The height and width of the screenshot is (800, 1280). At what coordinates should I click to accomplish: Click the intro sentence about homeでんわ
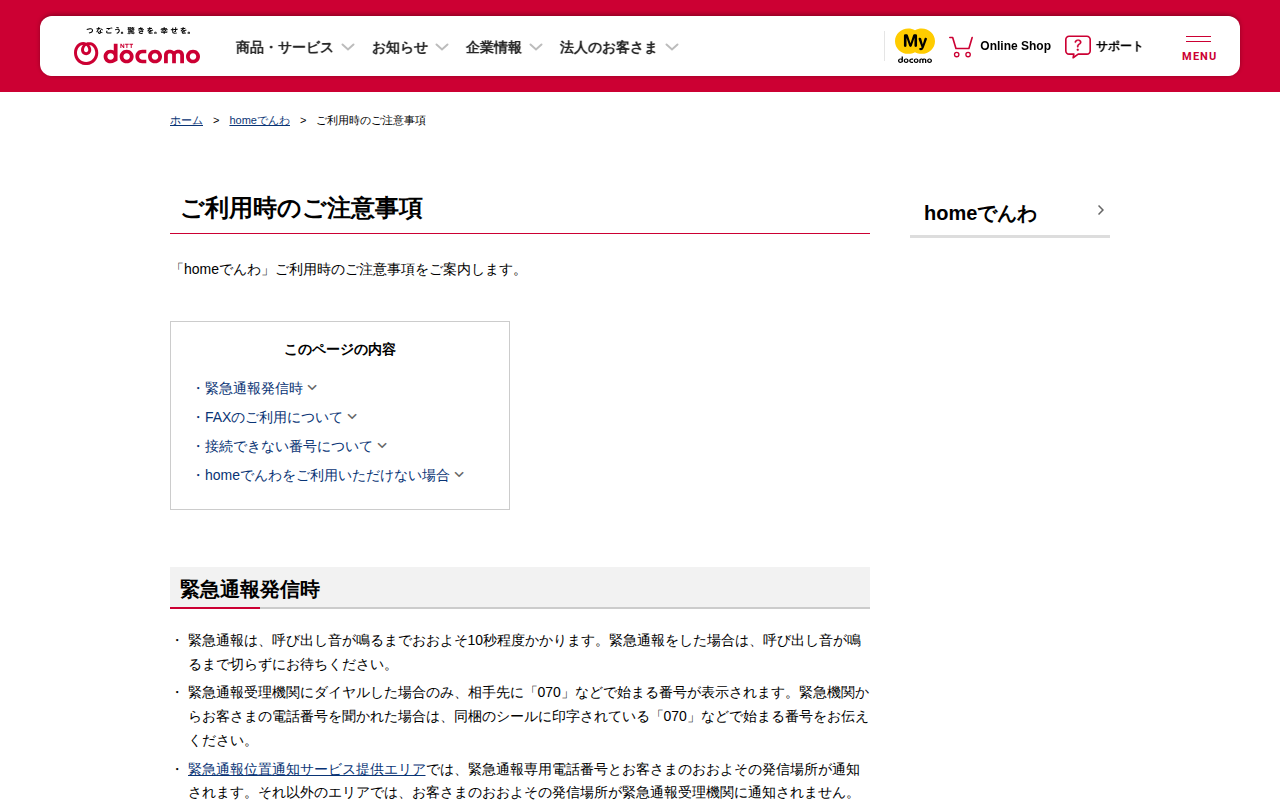[x=349, y=269]
